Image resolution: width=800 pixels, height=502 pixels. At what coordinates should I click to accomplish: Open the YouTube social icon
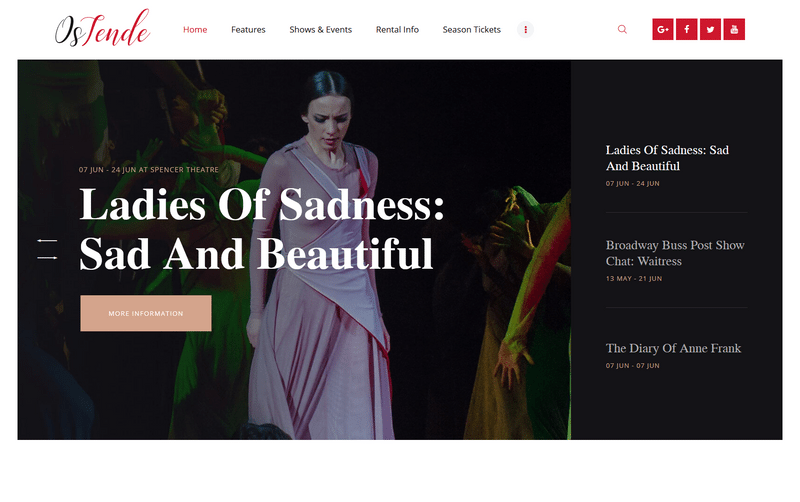point(734,29)
